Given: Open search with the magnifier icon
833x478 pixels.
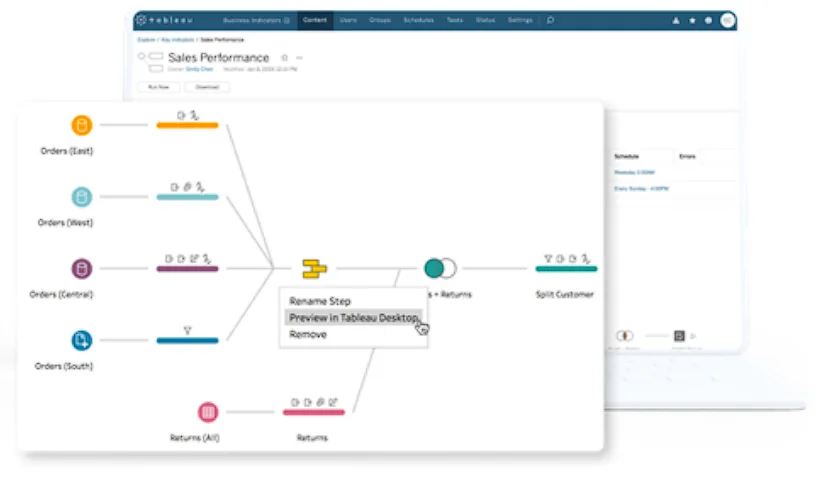Looking at the screenshot, I should [x=550, y=20].
